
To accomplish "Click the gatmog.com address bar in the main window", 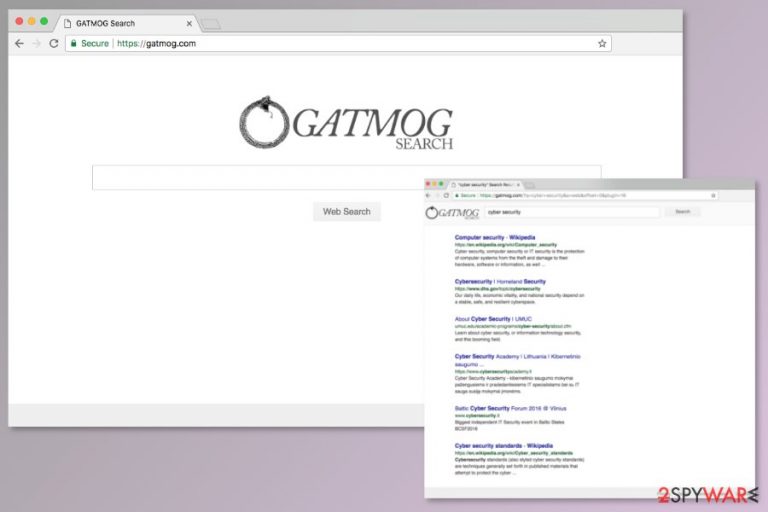I will tap(338, 44).
